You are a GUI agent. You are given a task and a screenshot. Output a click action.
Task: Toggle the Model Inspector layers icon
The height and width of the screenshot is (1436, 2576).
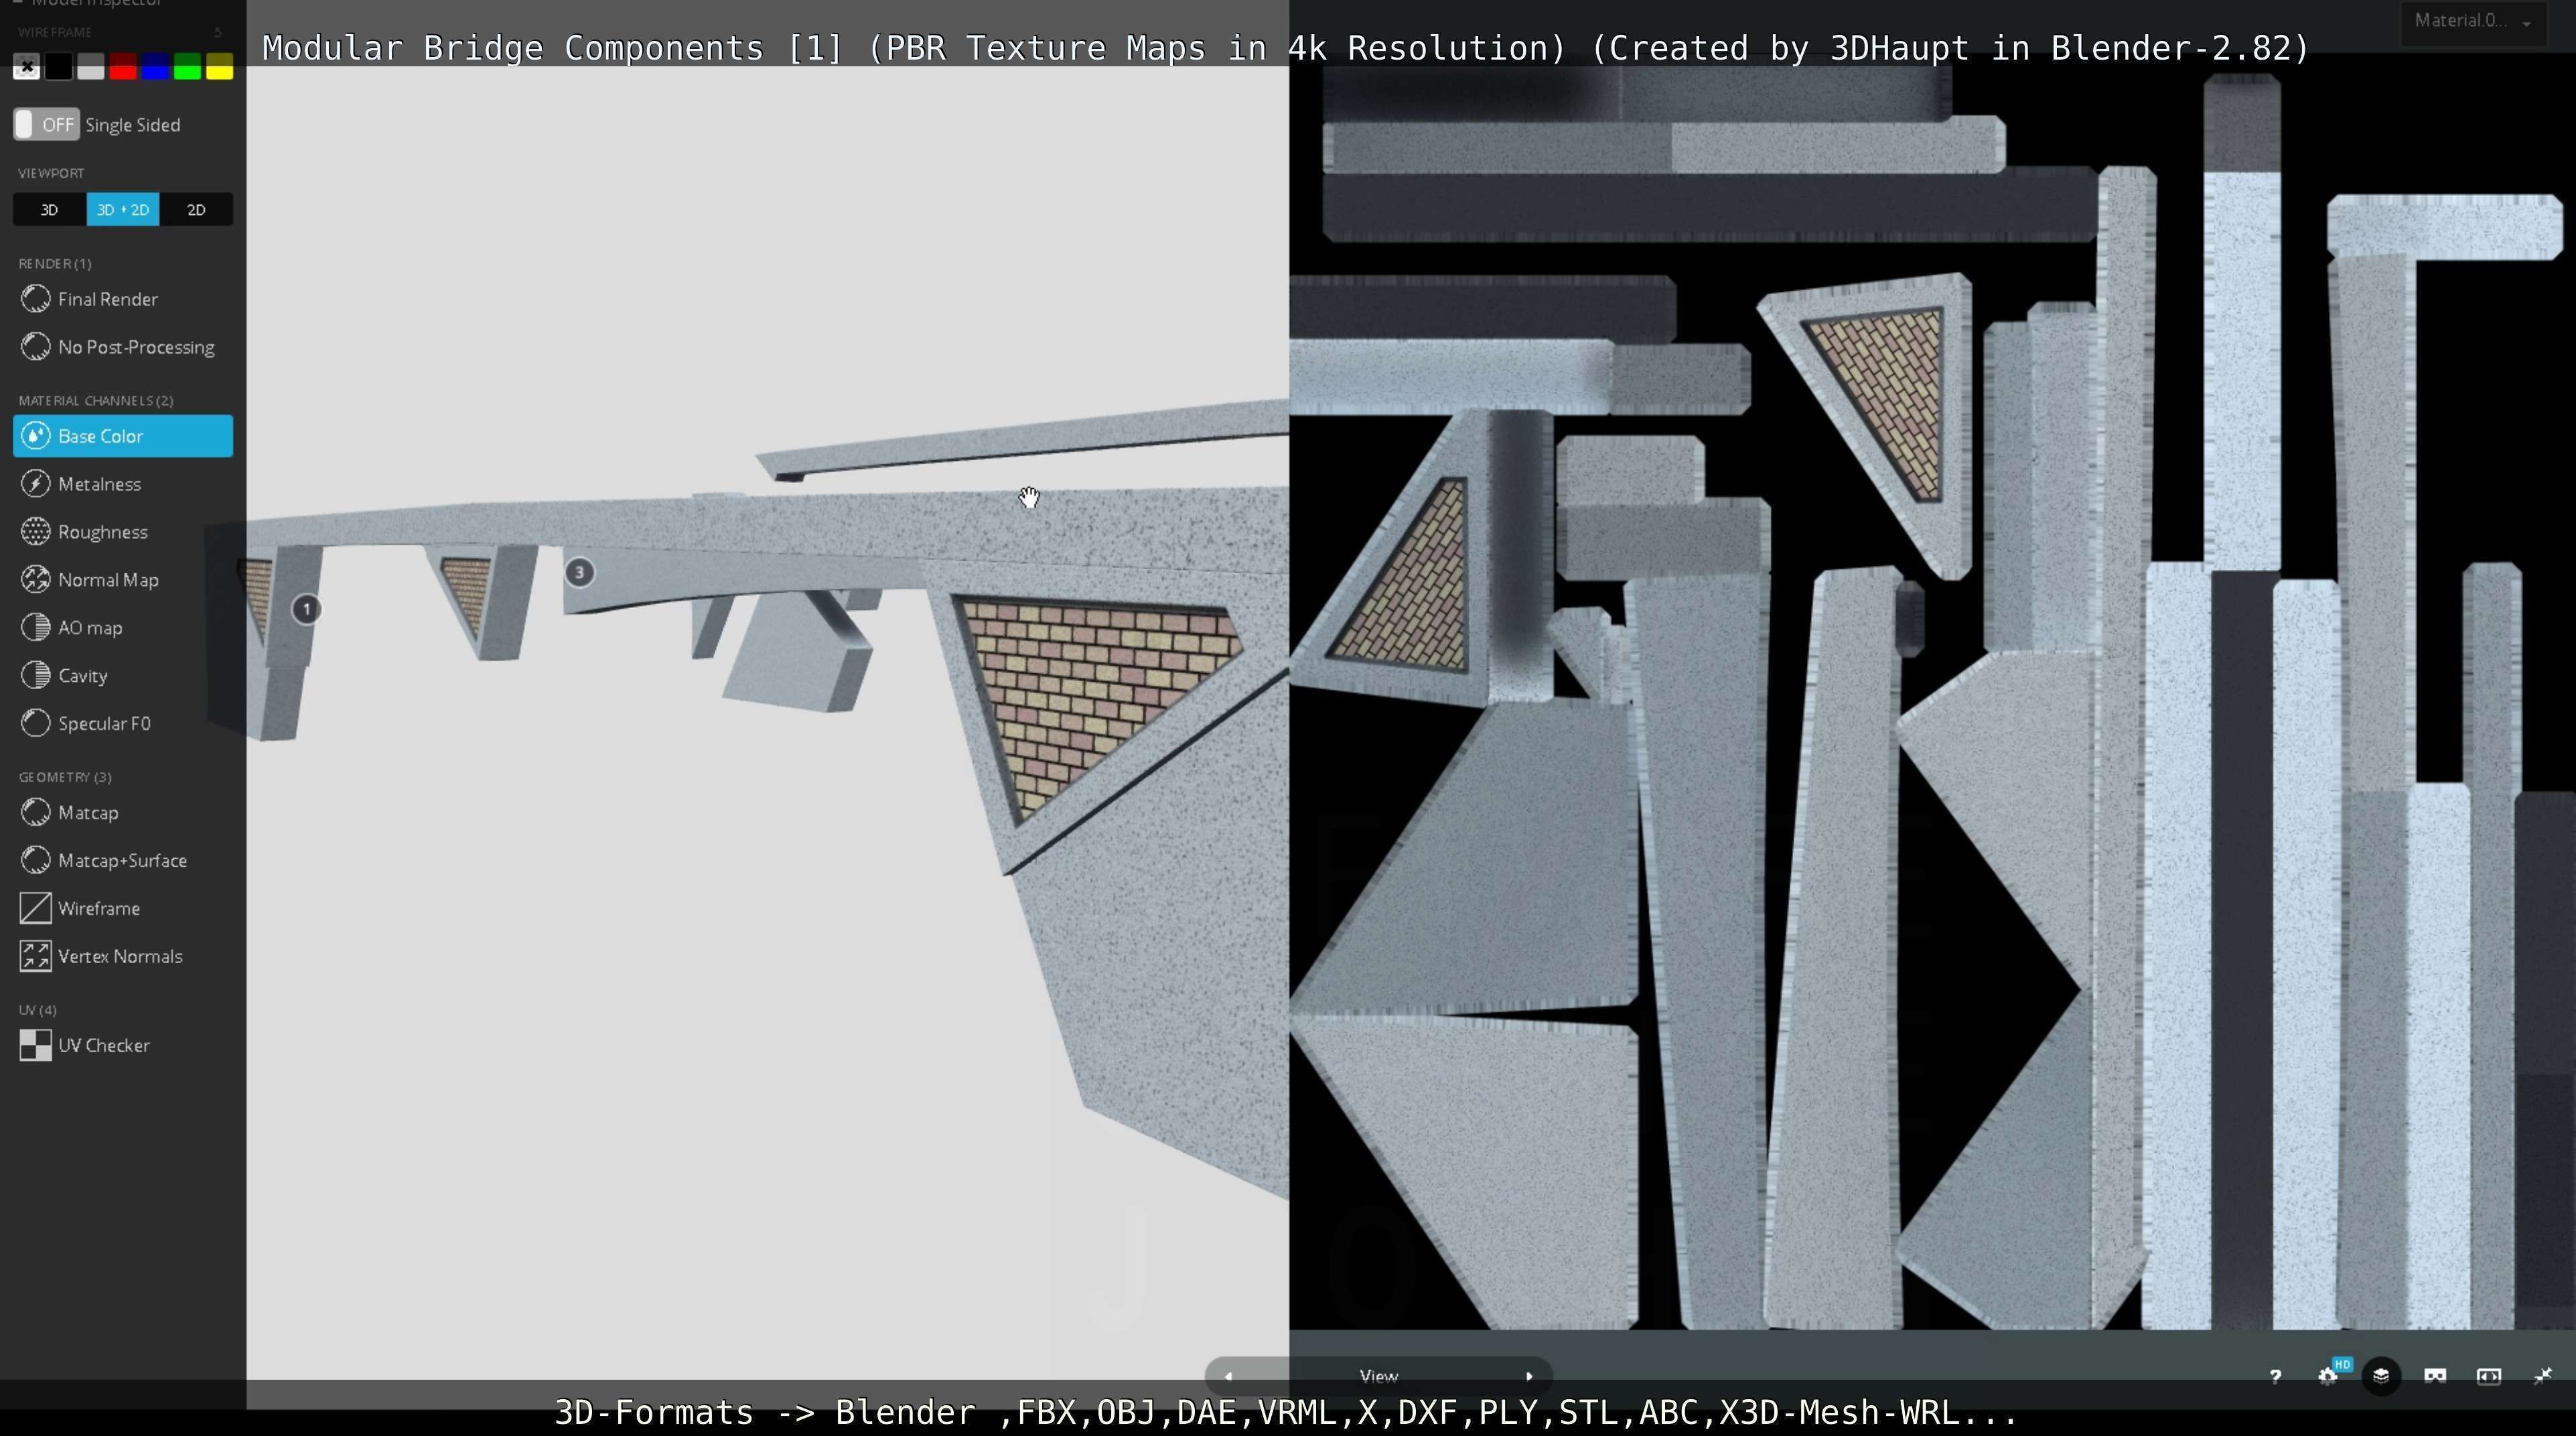(x=2381, y=1377)
